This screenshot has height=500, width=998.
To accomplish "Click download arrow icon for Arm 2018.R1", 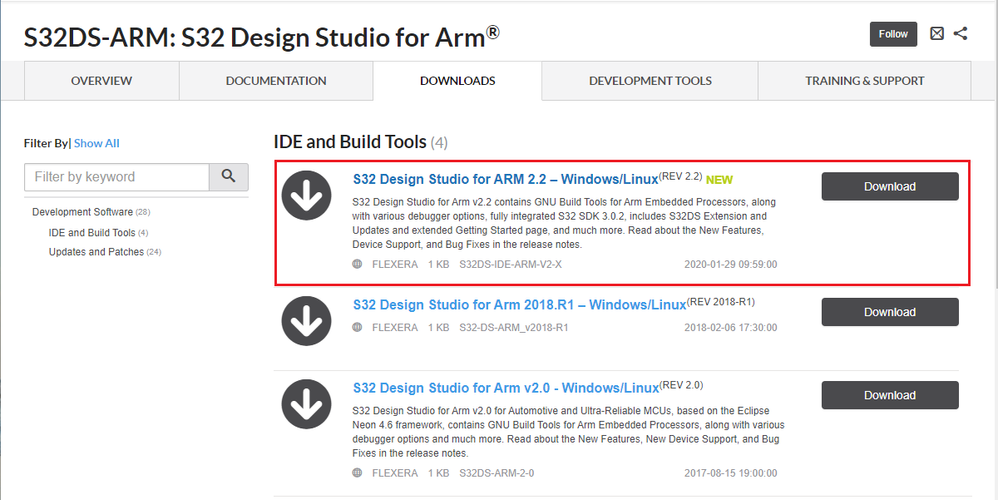I will [x=306, y=321].
